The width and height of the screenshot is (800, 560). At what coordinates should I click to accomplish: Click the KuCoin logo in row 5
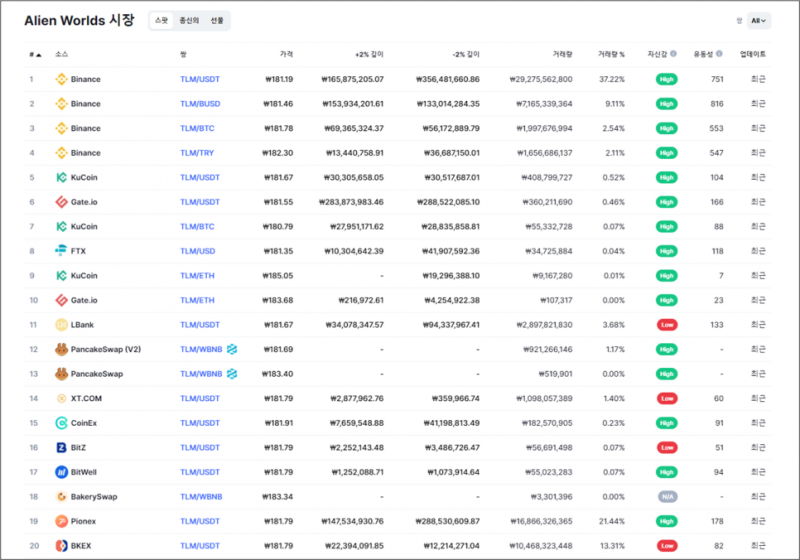[x=61, y=177]
